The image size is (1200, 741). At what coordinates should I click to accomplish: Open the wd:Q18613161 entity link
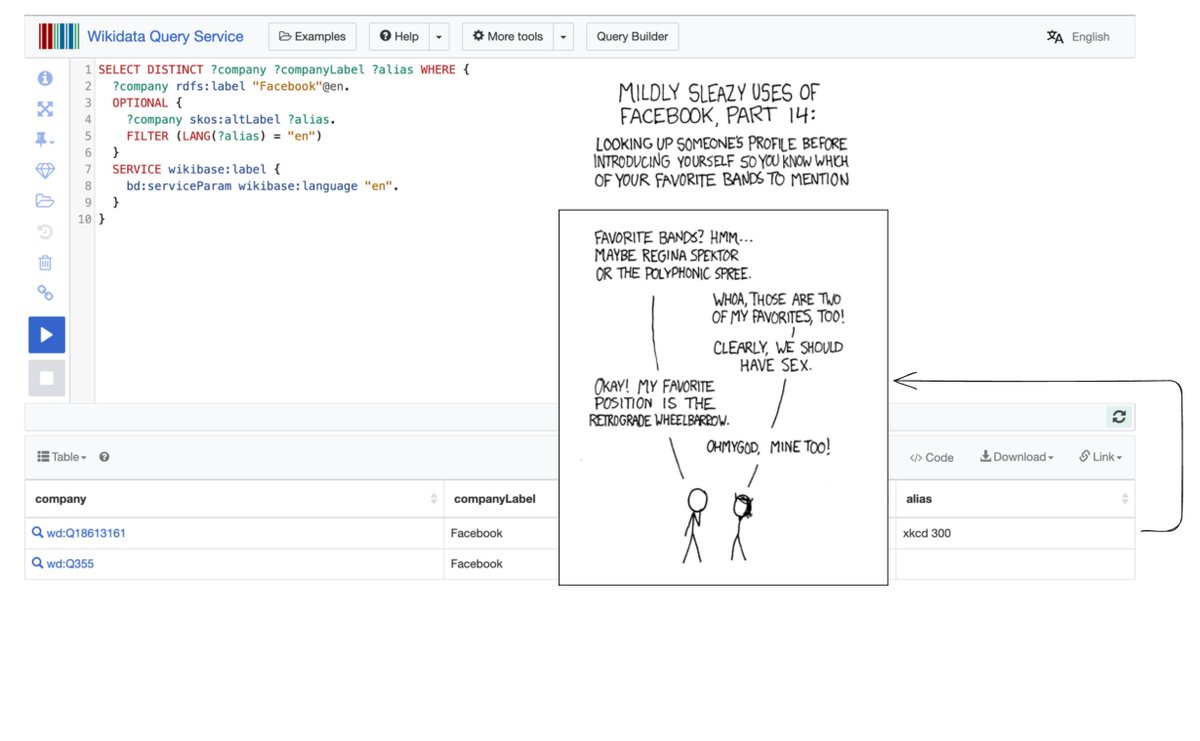(86, 533)
